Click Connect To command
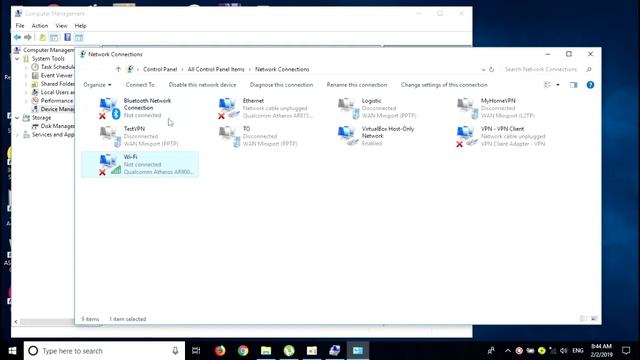This screenshot has height=360, width=640. pyautogui.click(x=140, y=85)
